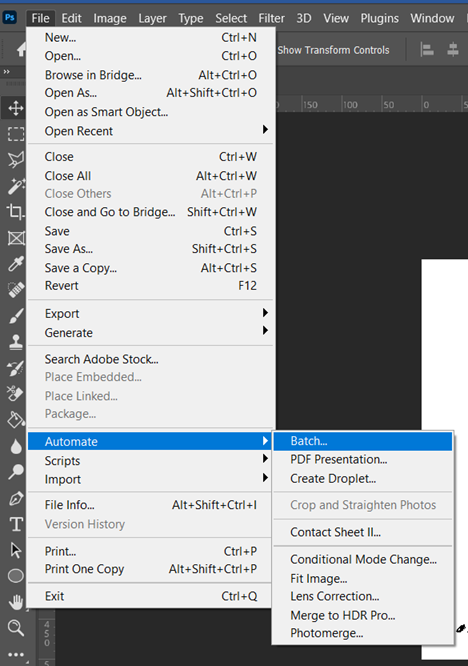Click the align left edges icon

[x=427, y=50]
